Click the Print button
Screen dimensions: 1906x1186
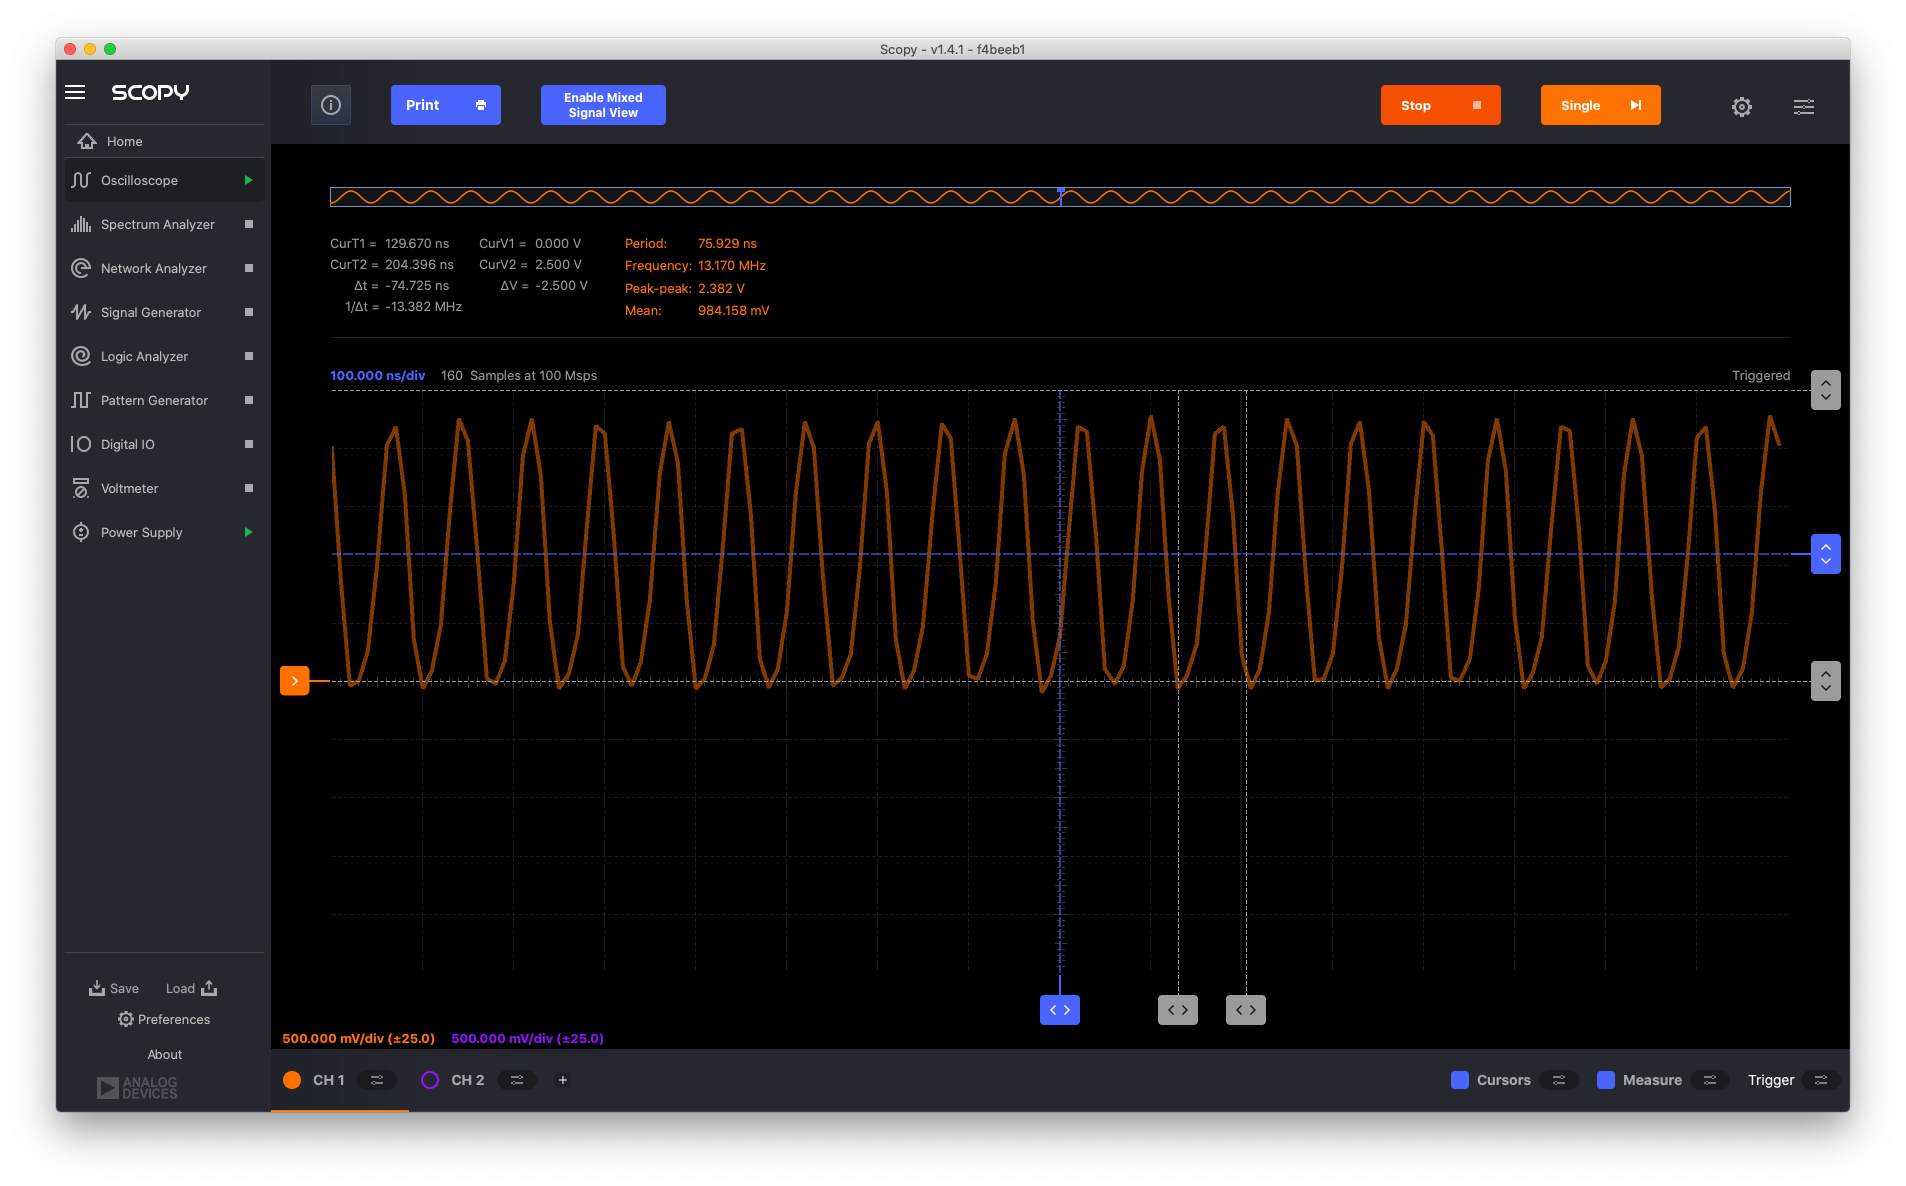446,105
